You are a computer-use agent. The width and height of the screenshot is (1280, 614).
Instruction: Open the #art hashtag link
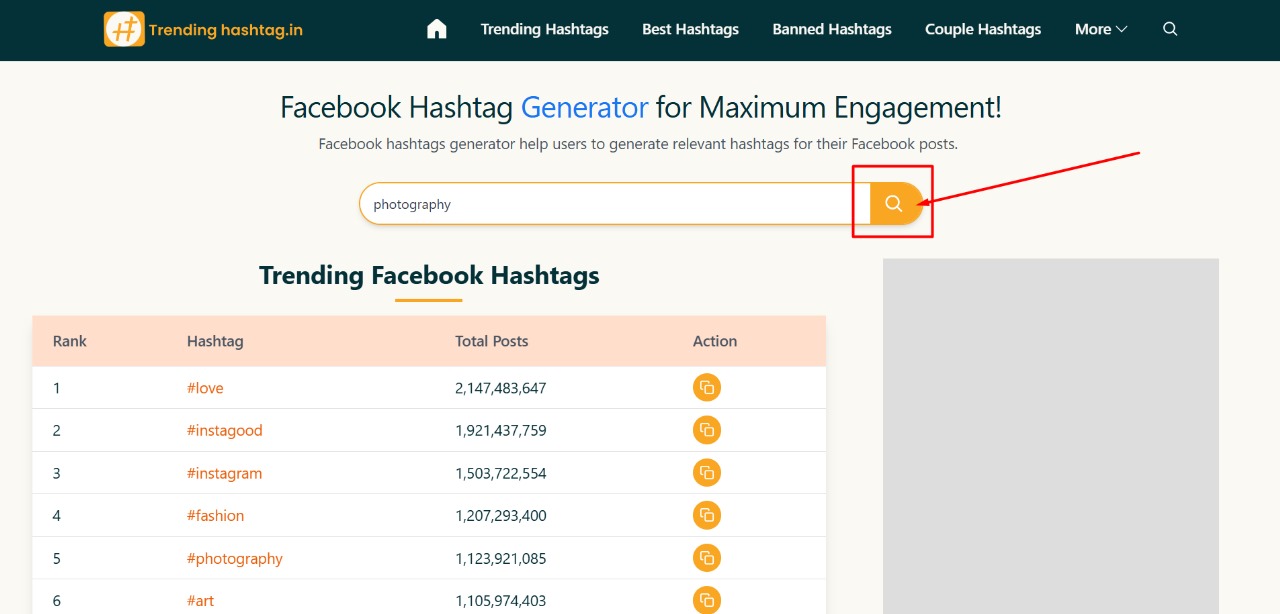tap(200, 600)
